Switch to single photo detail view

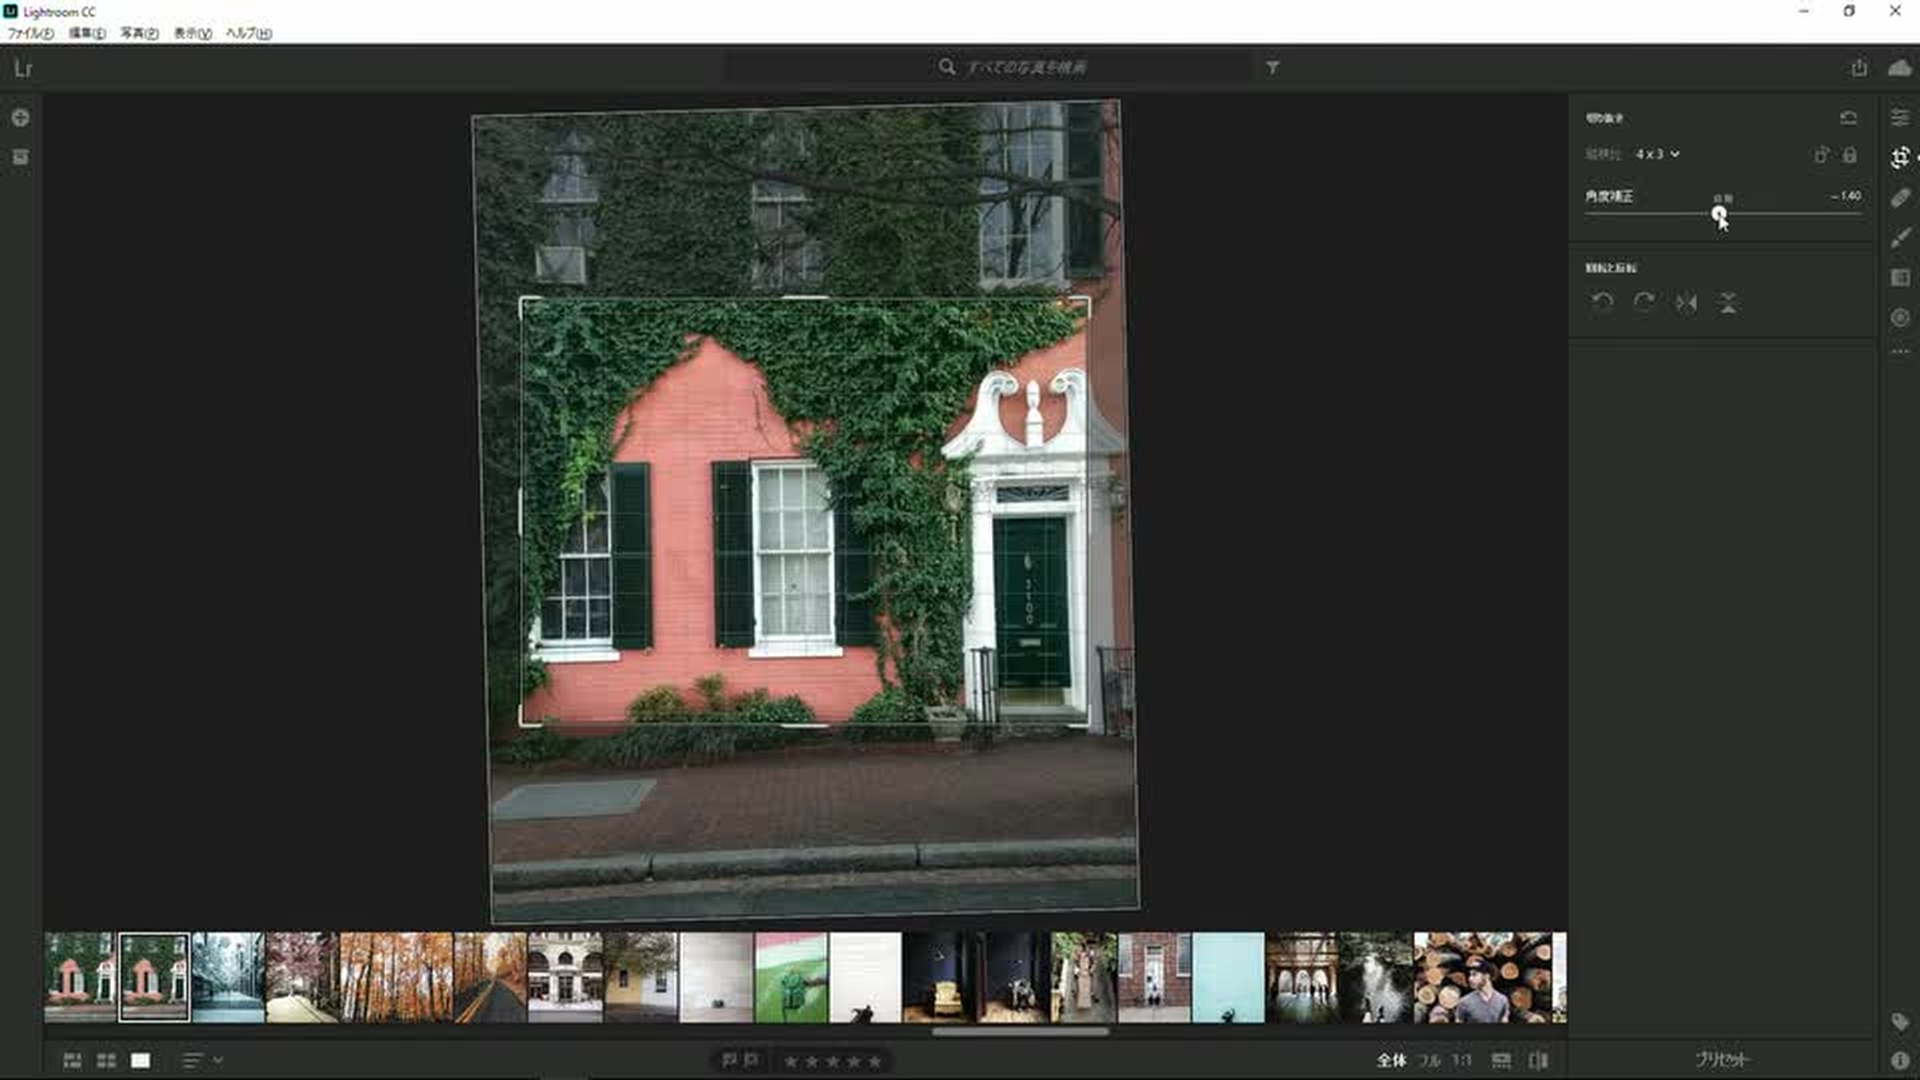tap(141, 1060)
